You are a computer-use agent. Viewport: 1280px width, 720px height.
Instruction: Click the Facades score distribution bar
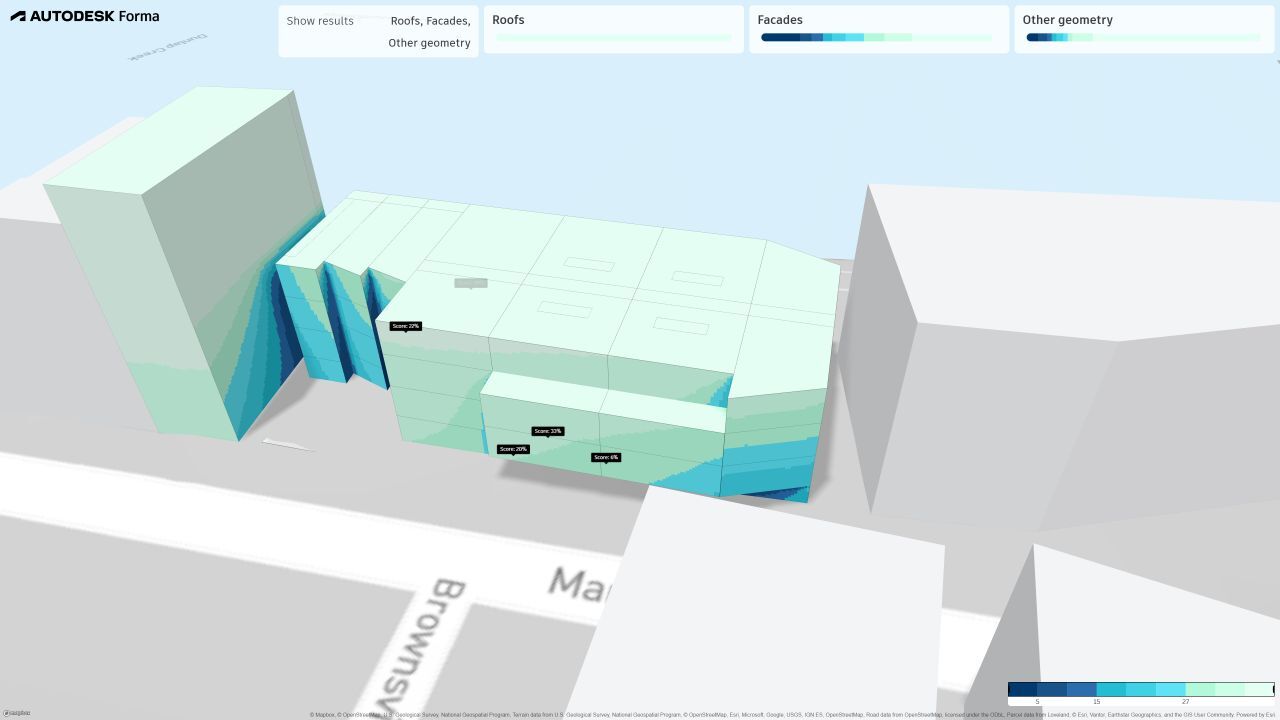876,38
